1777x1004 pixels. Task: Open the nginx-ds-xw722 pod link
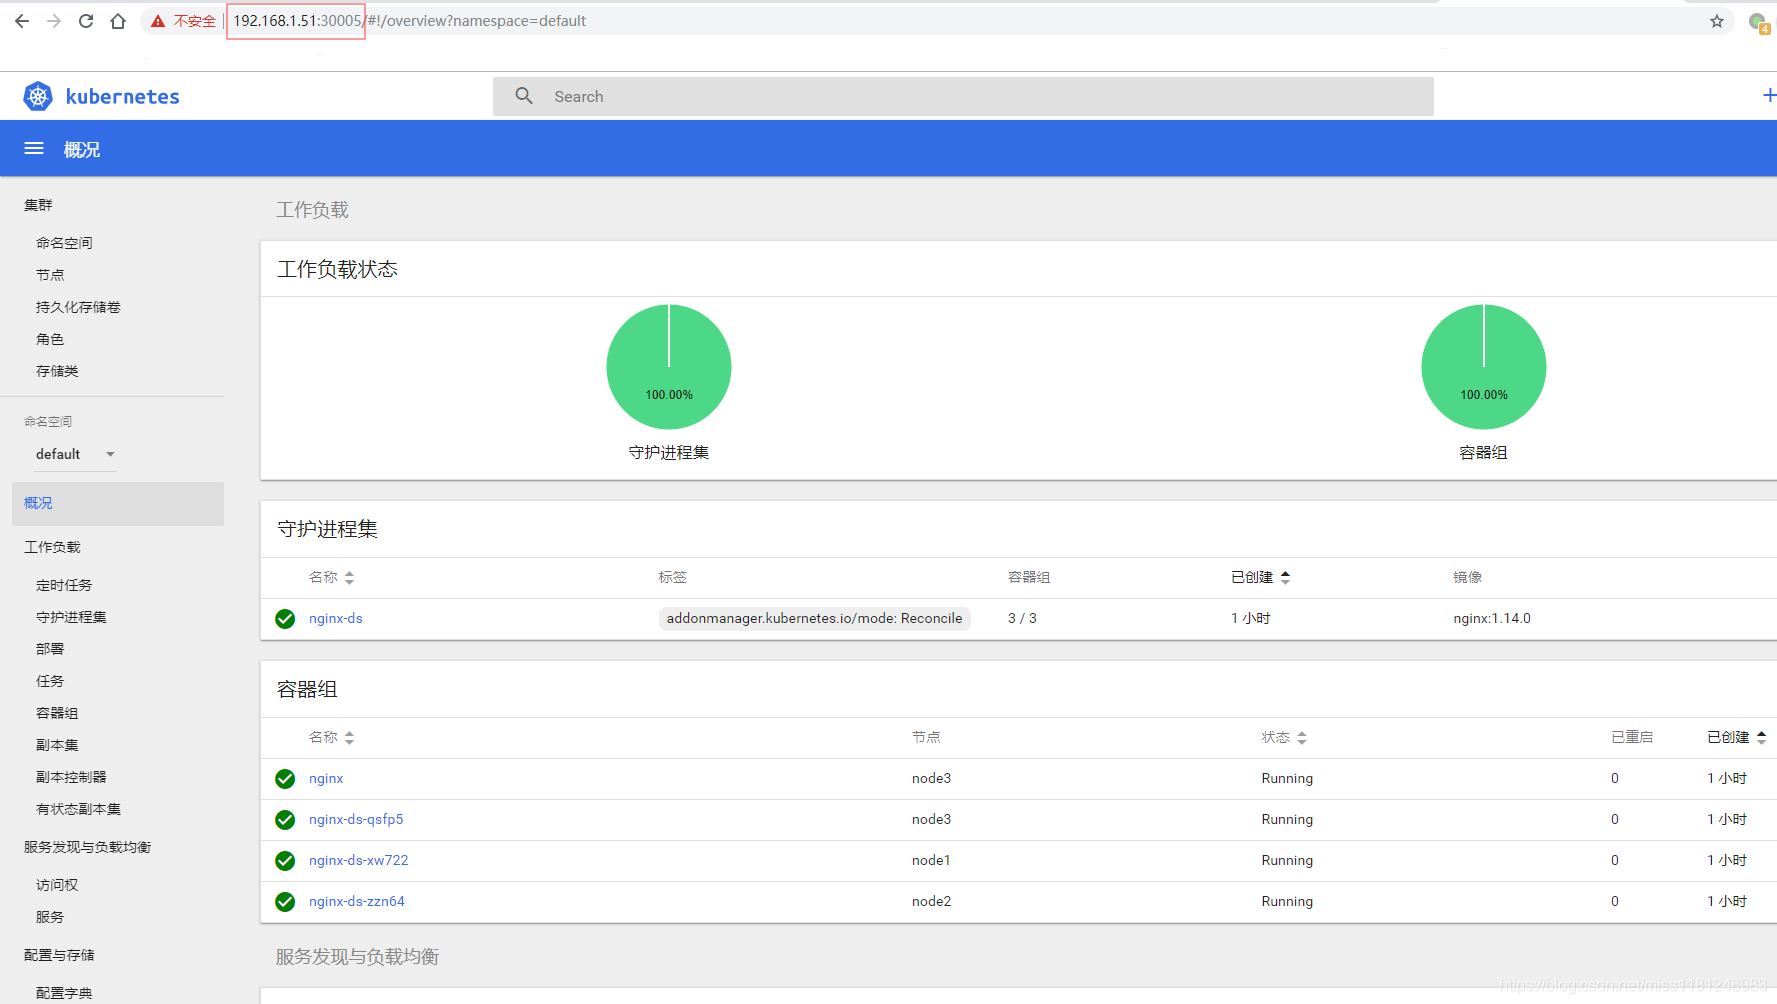(358, 861)
